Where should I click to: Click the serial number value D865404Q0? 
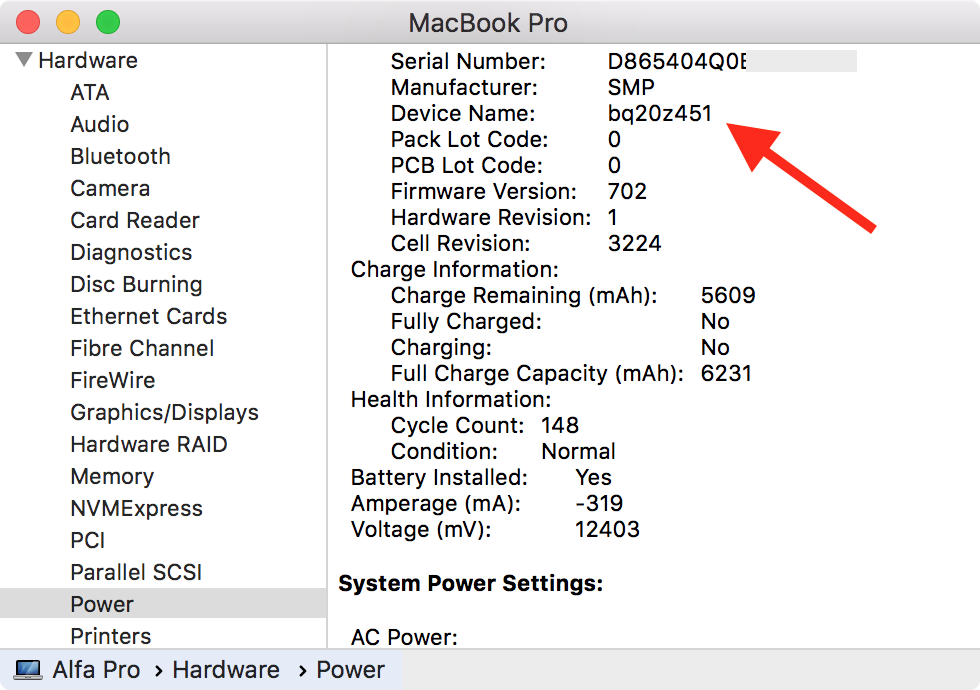(677, 61)
